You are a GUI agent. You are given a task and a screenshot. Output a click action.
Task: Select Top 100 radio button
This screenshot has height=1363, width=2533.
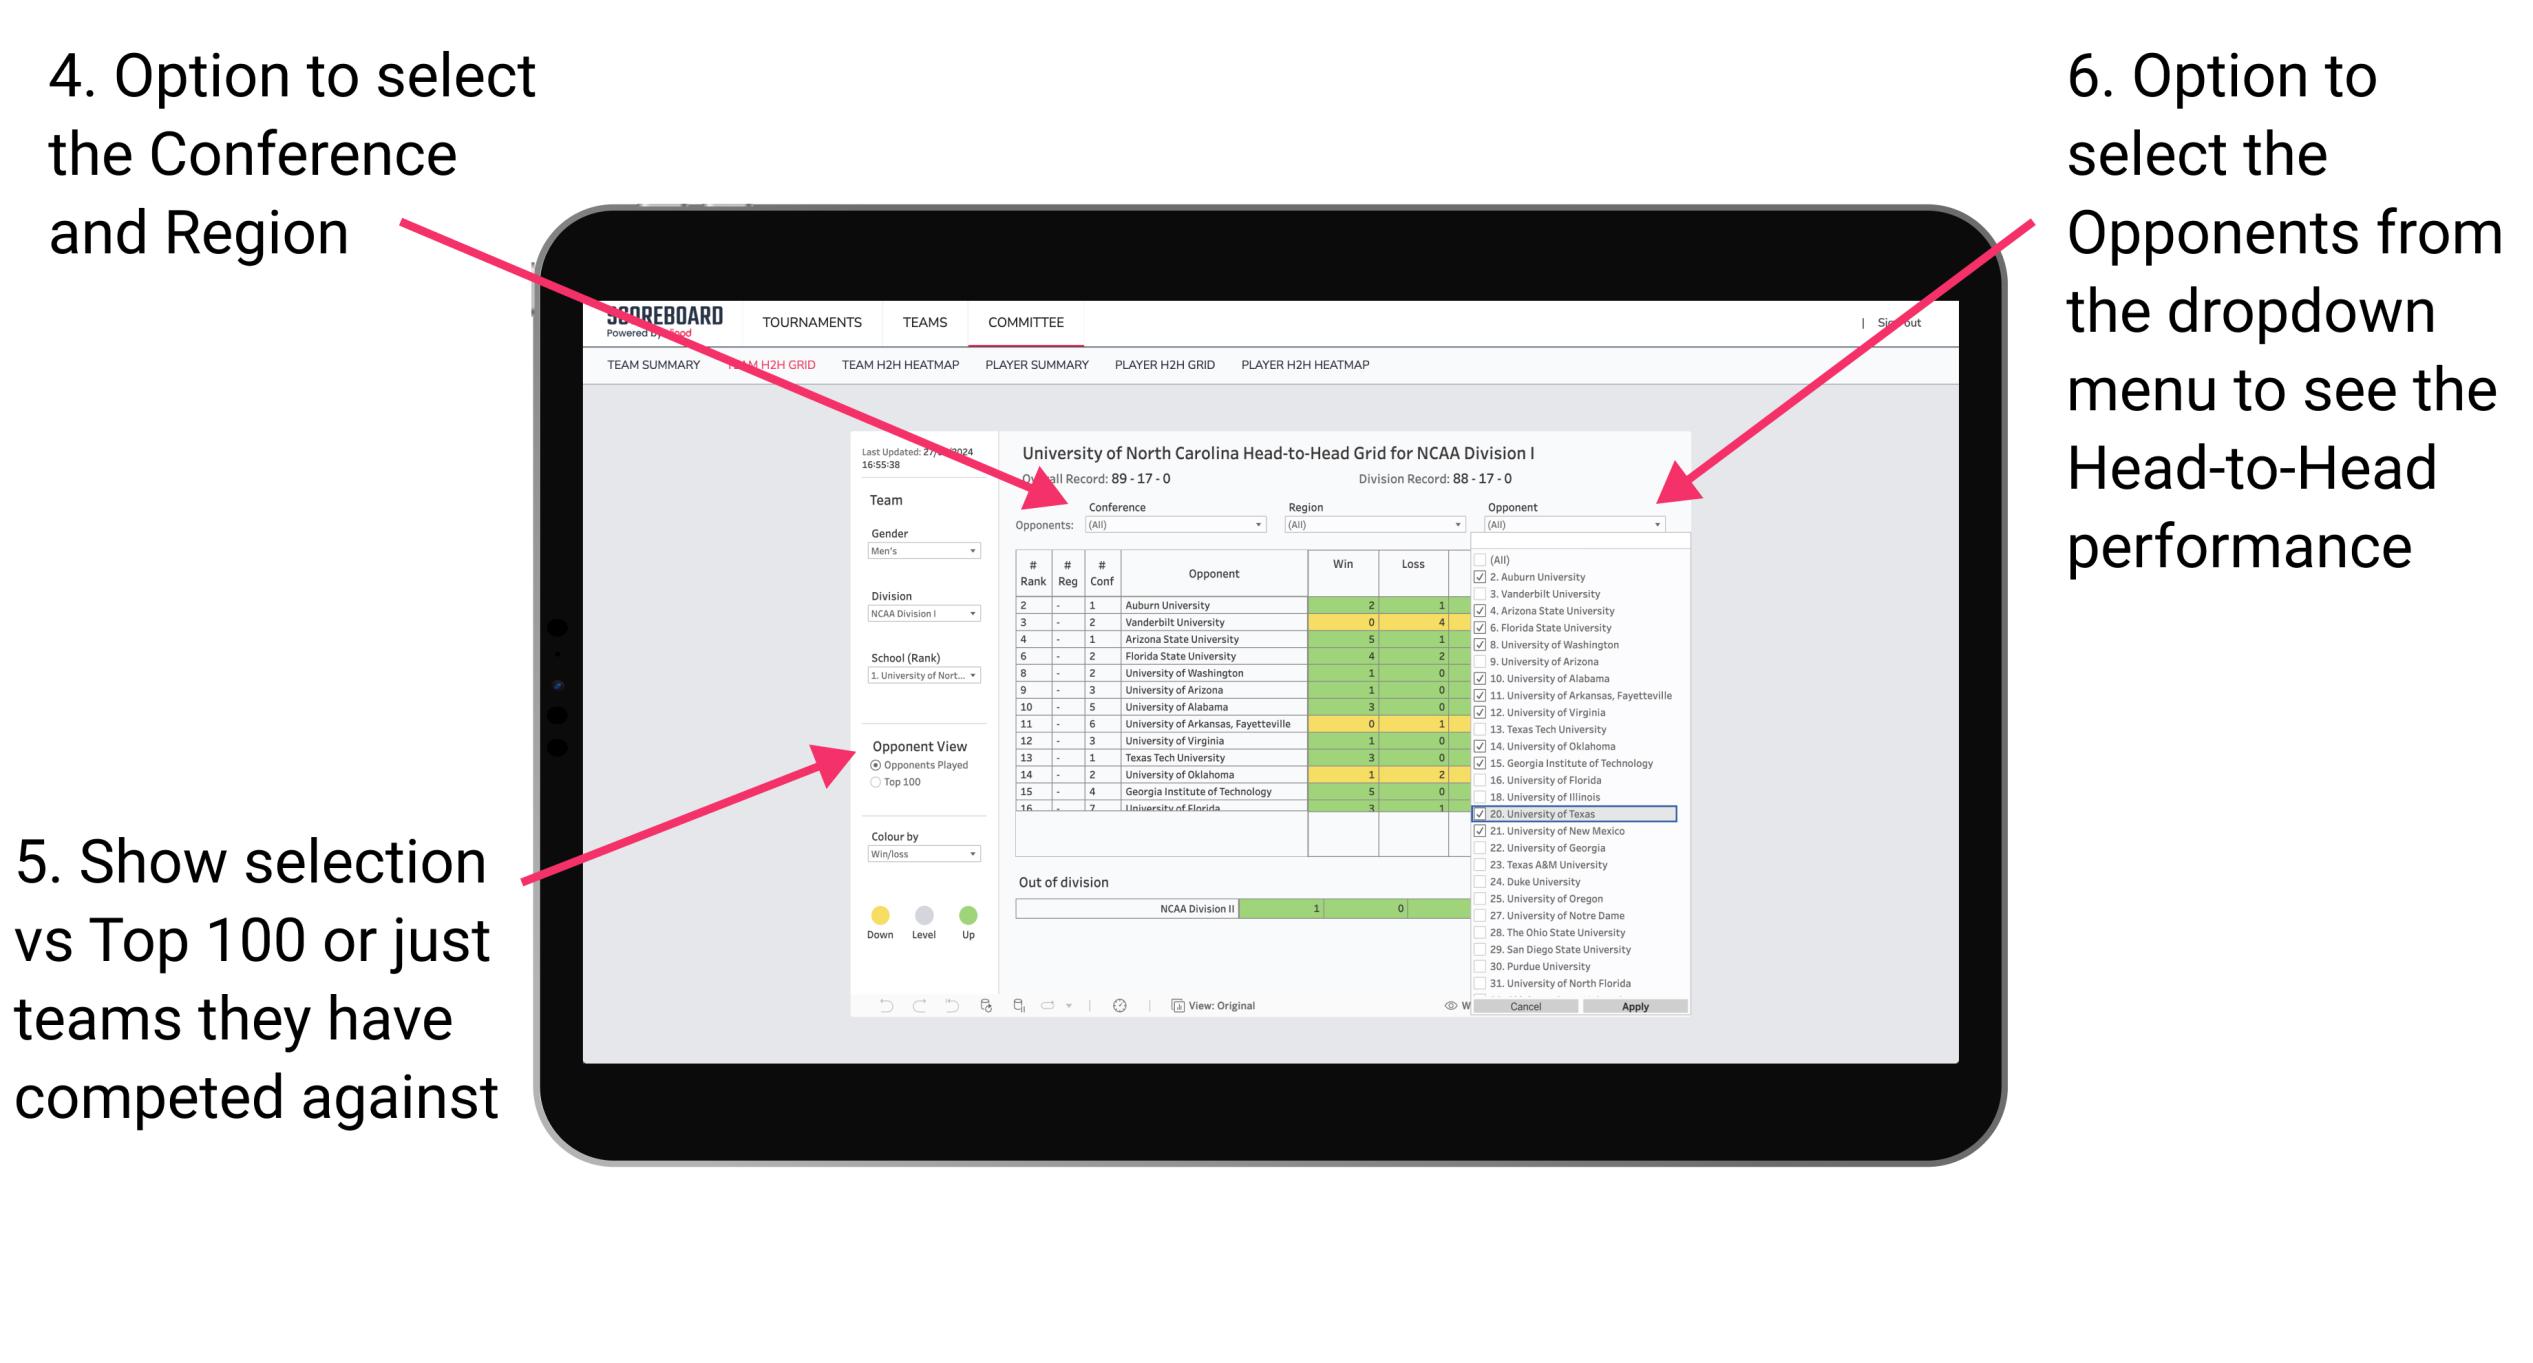coord(875,782)
